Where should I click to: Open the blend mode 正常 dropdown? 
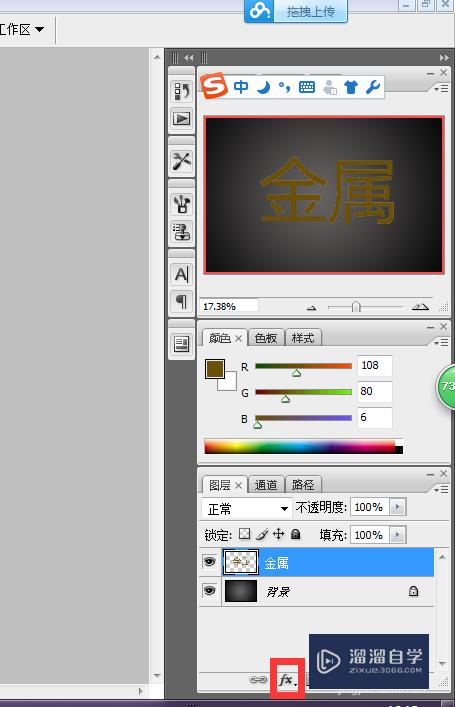pyautogui.click(x=246, y=509)
